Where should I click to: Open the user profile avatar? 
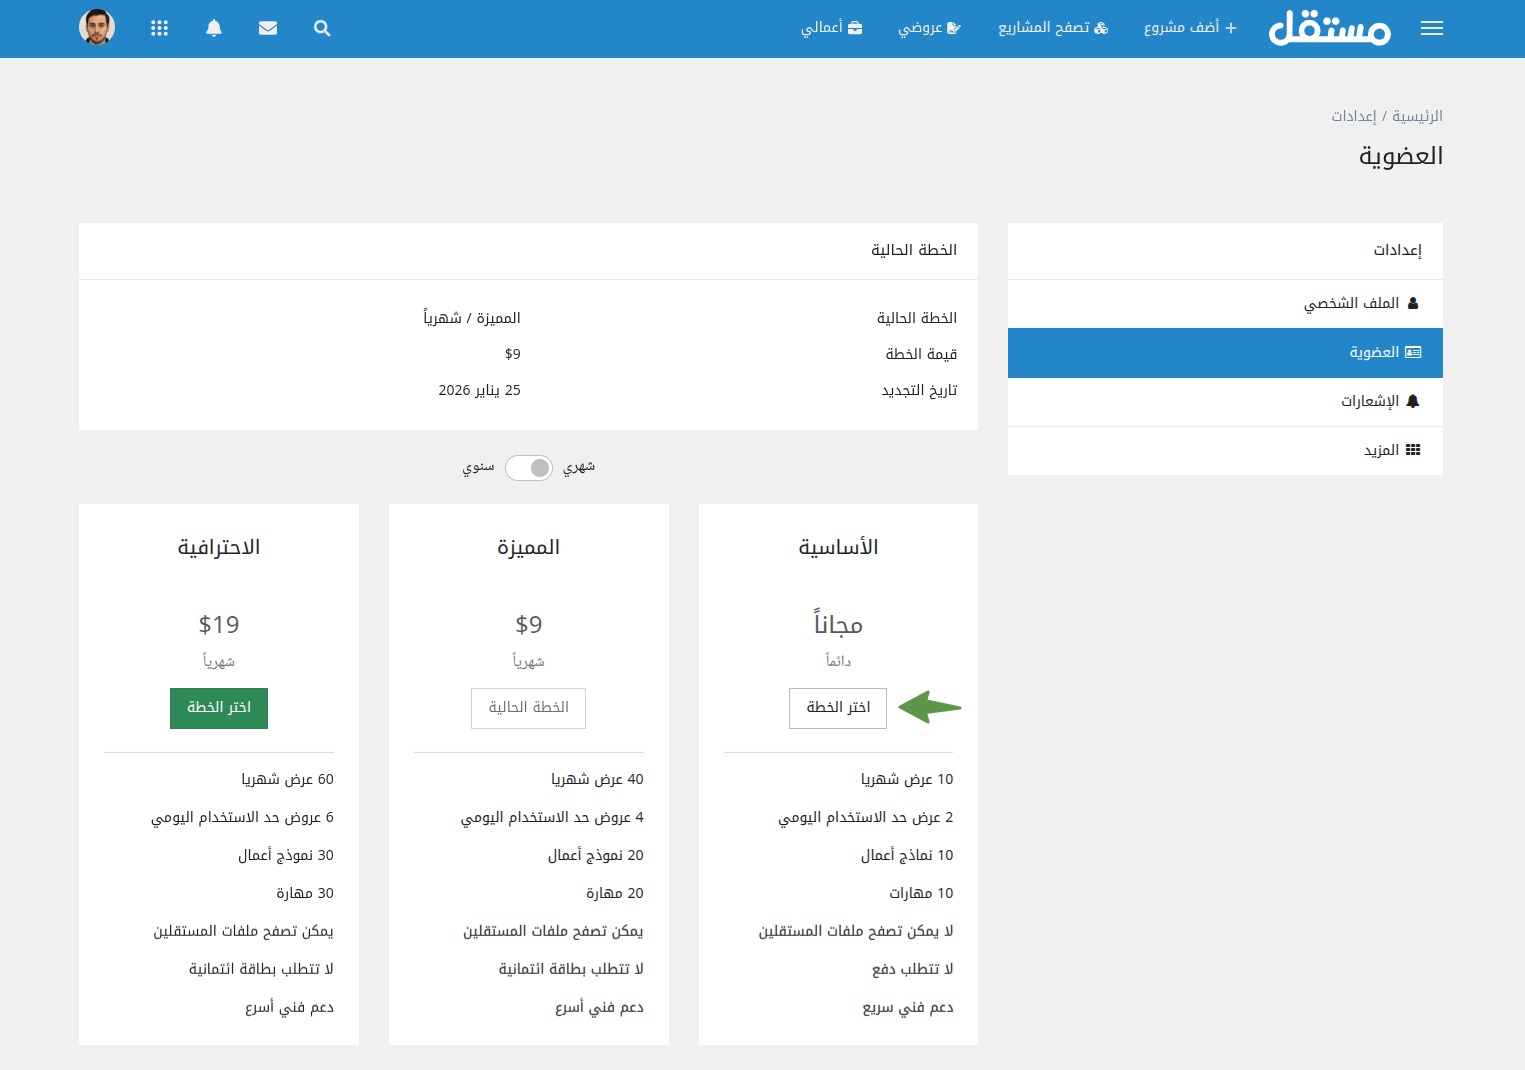[x=97, y=27]
